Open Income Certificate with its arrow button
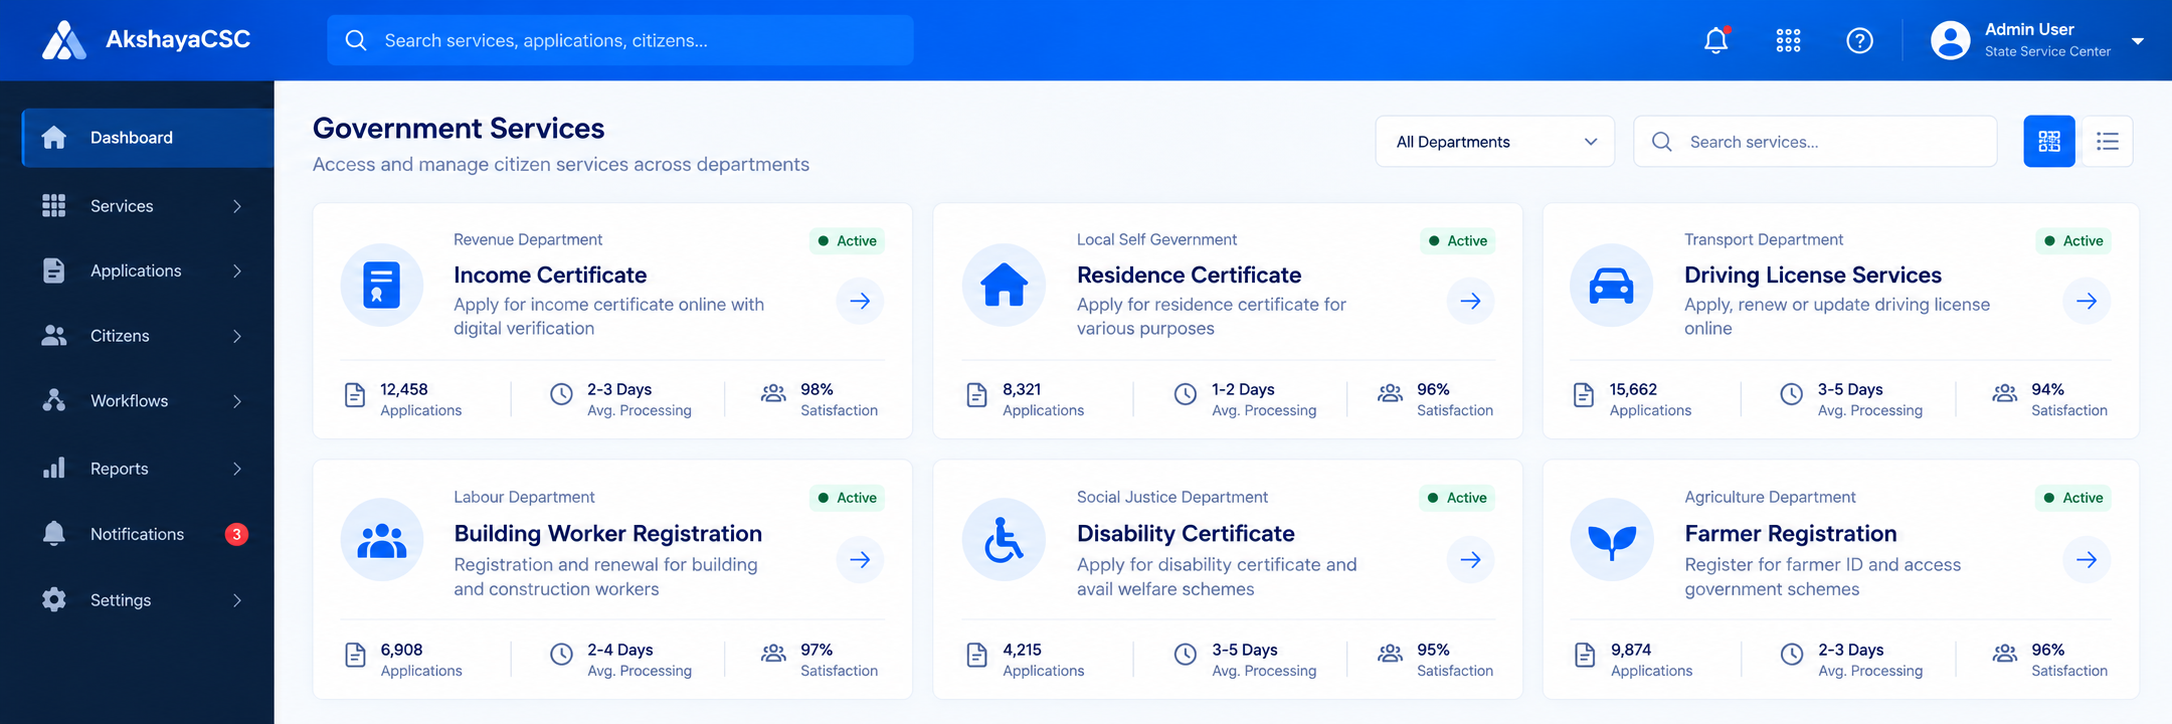 click(860, 300)
